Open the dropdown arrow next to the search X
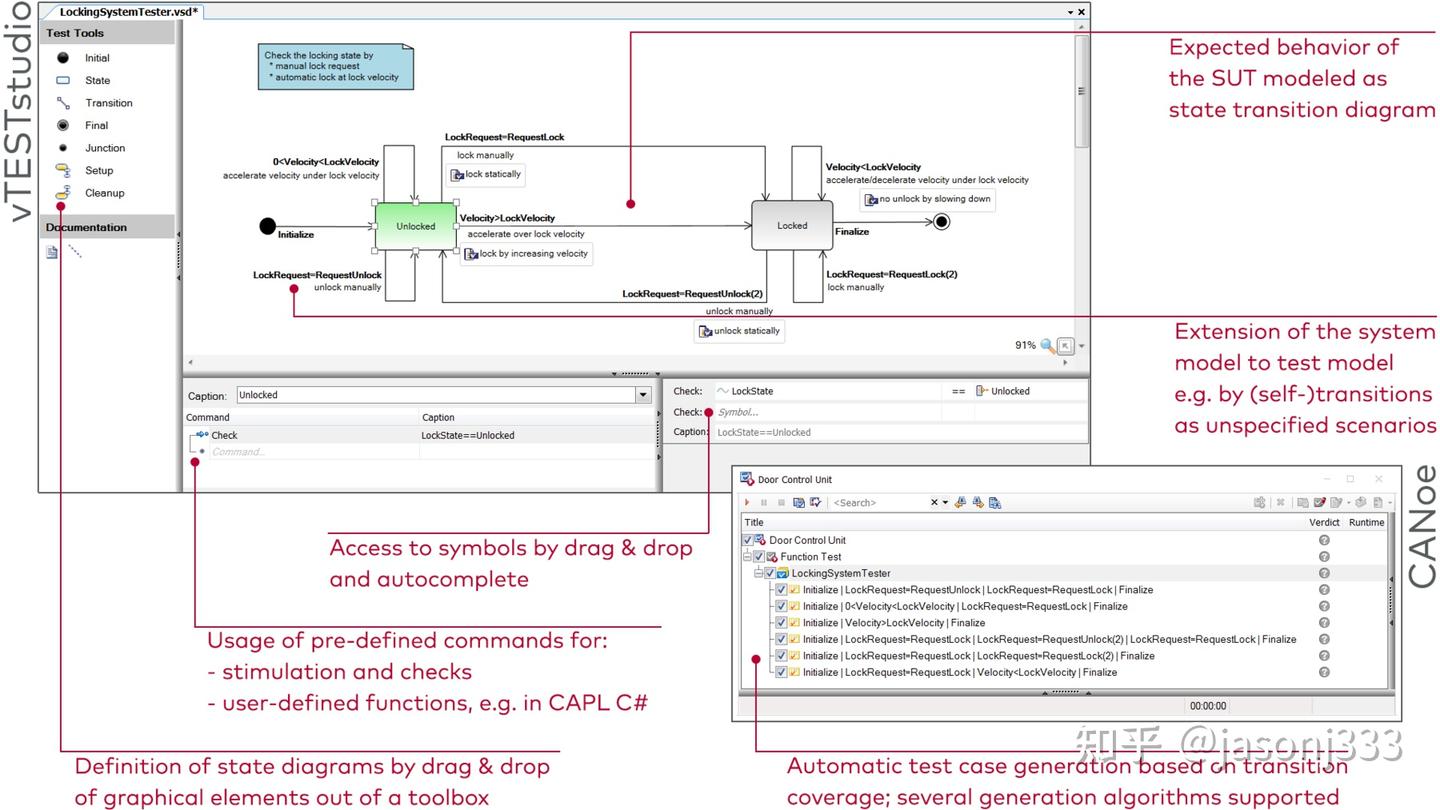 click(945, 503)
